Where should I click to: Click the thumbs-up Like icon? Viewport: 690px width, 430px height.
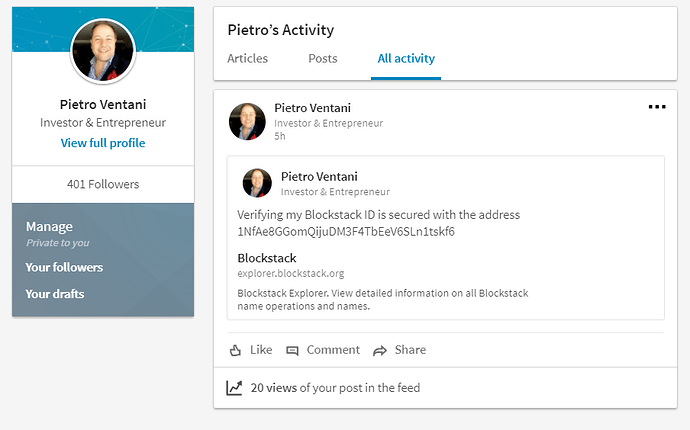point(235,350)
